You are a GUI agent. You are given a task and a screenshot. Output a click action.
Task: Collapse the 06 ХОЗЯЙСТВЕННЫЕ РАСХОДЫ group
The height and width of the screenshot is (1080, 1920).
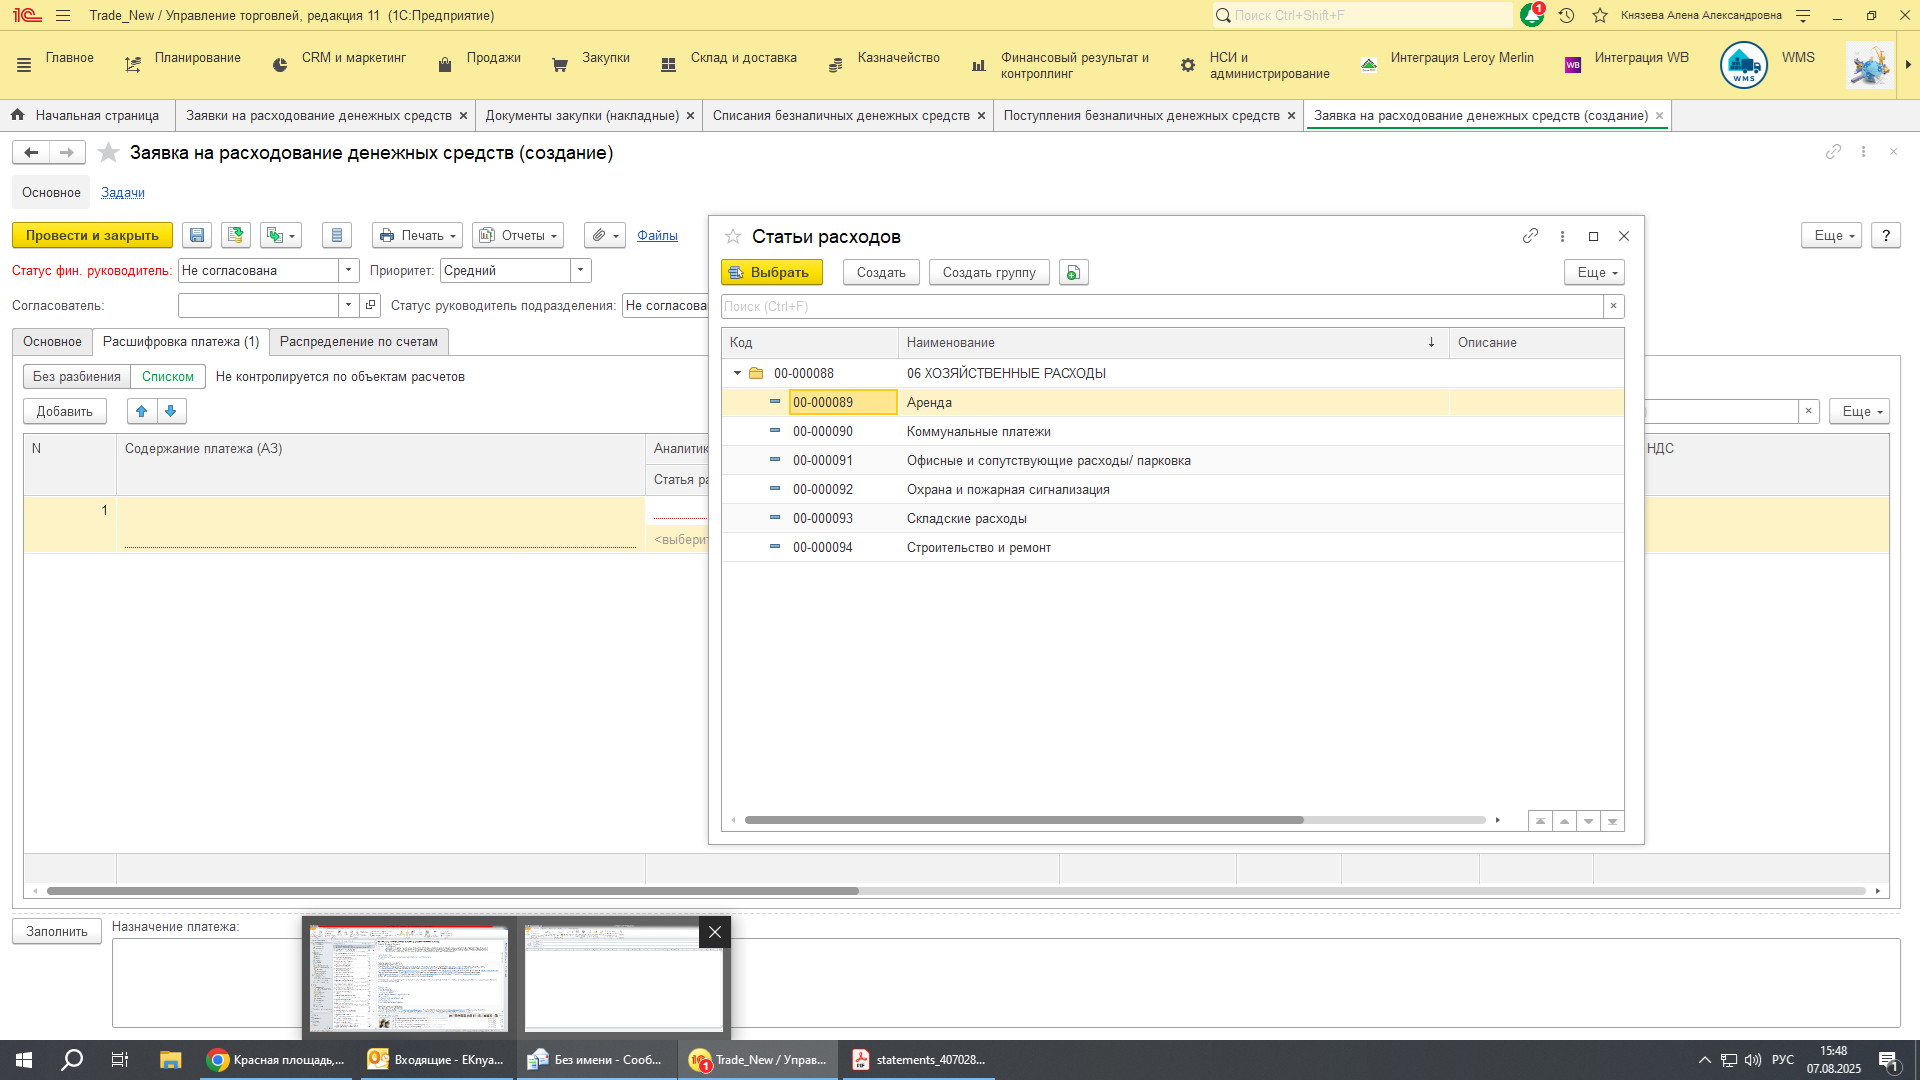(738, 373)
